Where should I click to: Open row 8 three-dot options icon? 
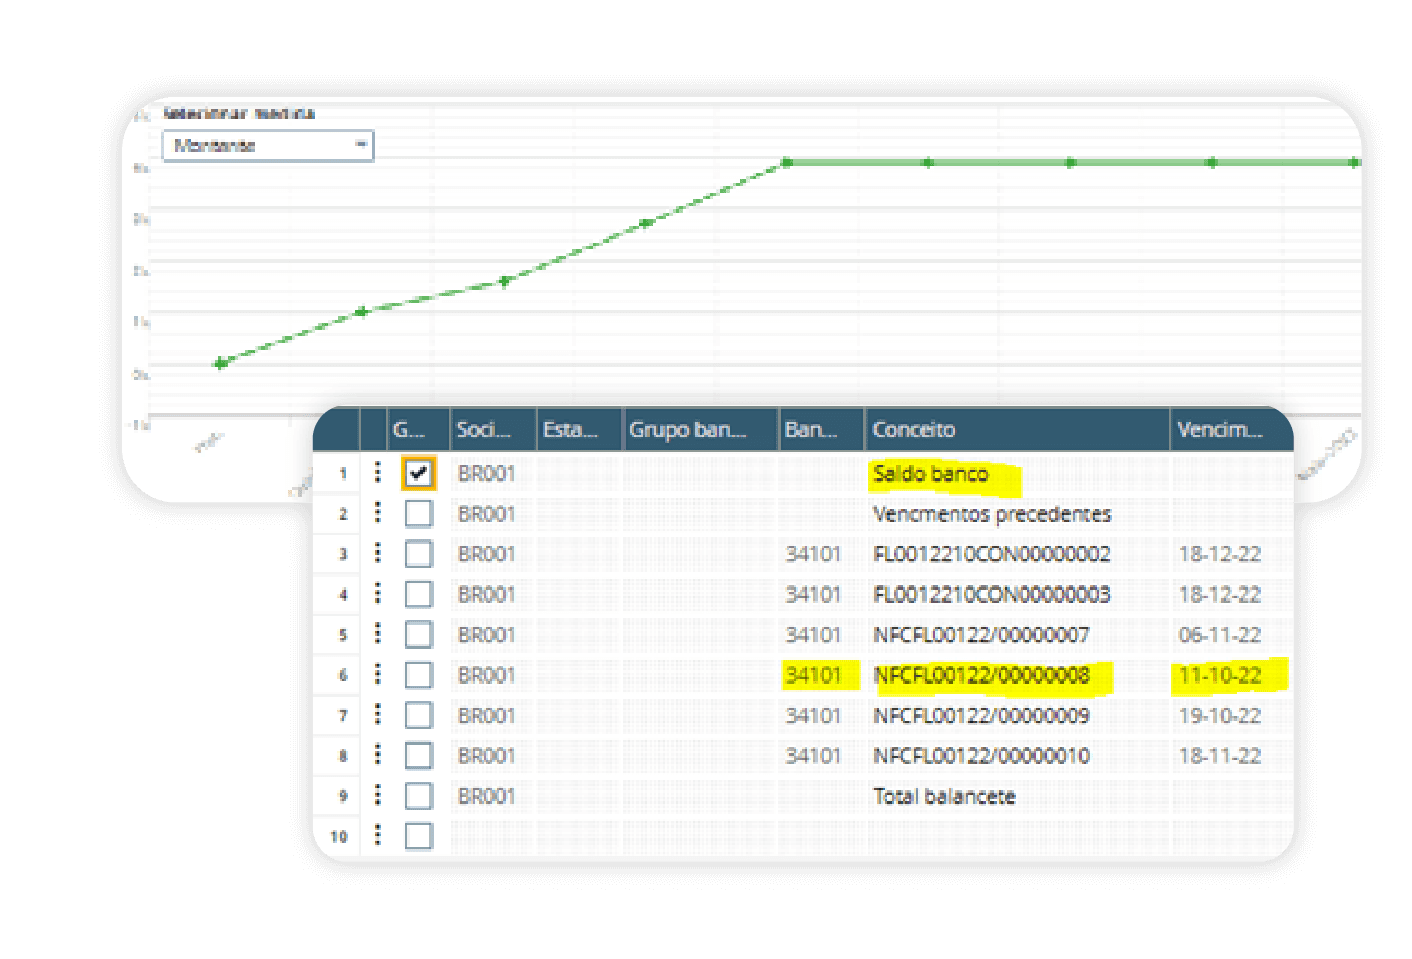(x=377, y=755)
